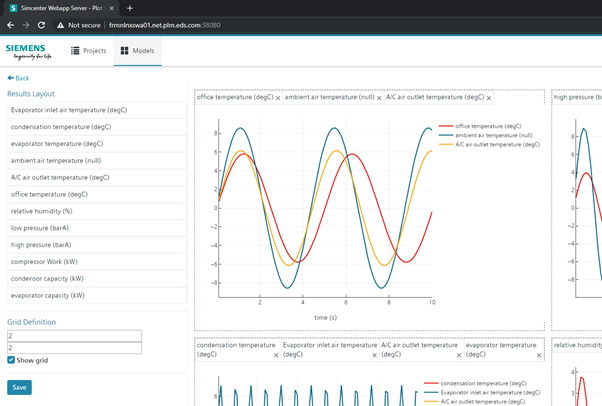This screenshot has width=602, height=406.
Task: Remove evaporator temperature tag from bottom plot
Action: [x=539, y=355]
